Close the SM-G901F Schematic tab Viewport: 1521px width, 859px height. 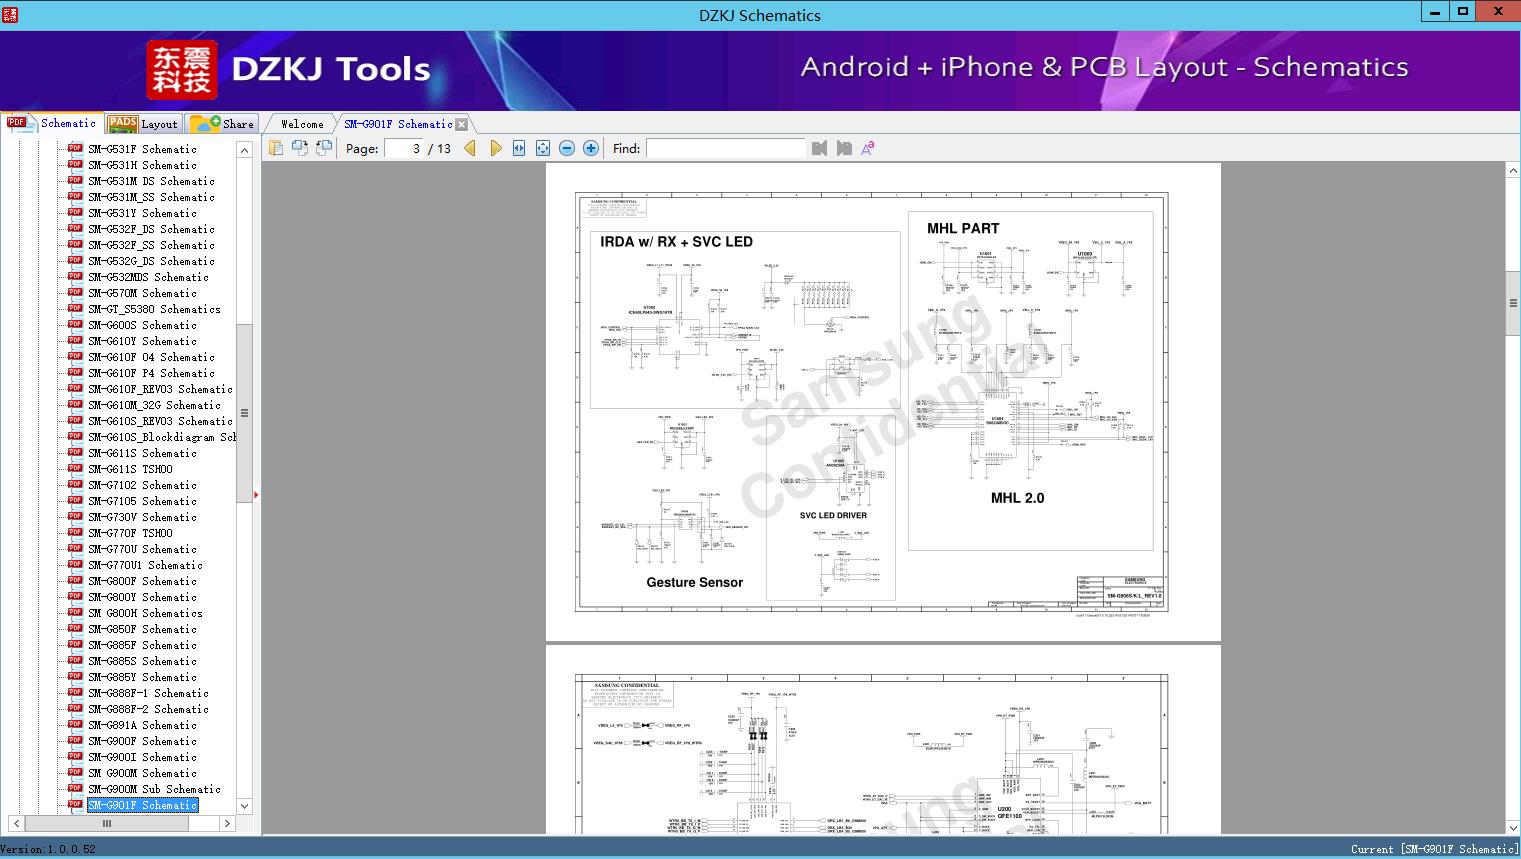pyautogui.click(x=461, y=124)
